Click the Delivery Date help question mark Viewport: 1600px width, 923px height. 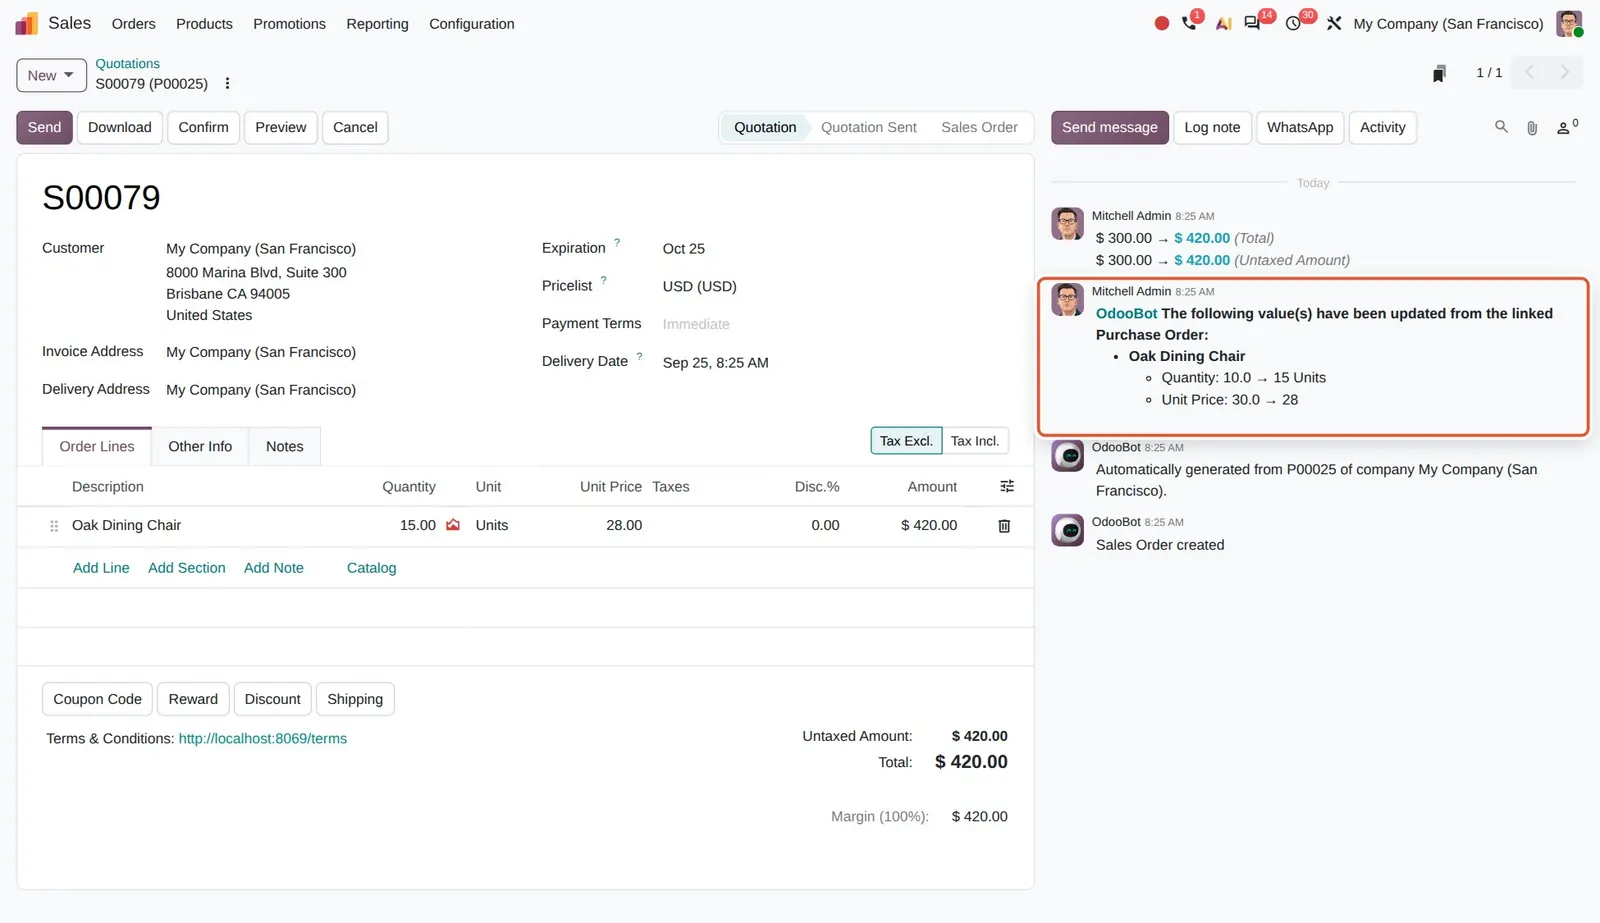coord(639,355)
